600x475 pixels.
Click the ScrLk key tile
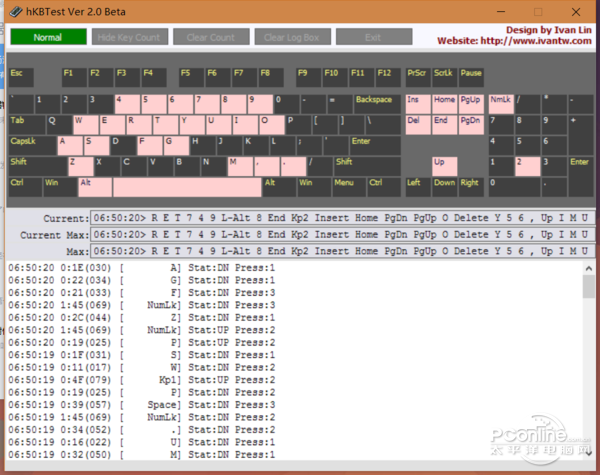(x=445, y=77)
